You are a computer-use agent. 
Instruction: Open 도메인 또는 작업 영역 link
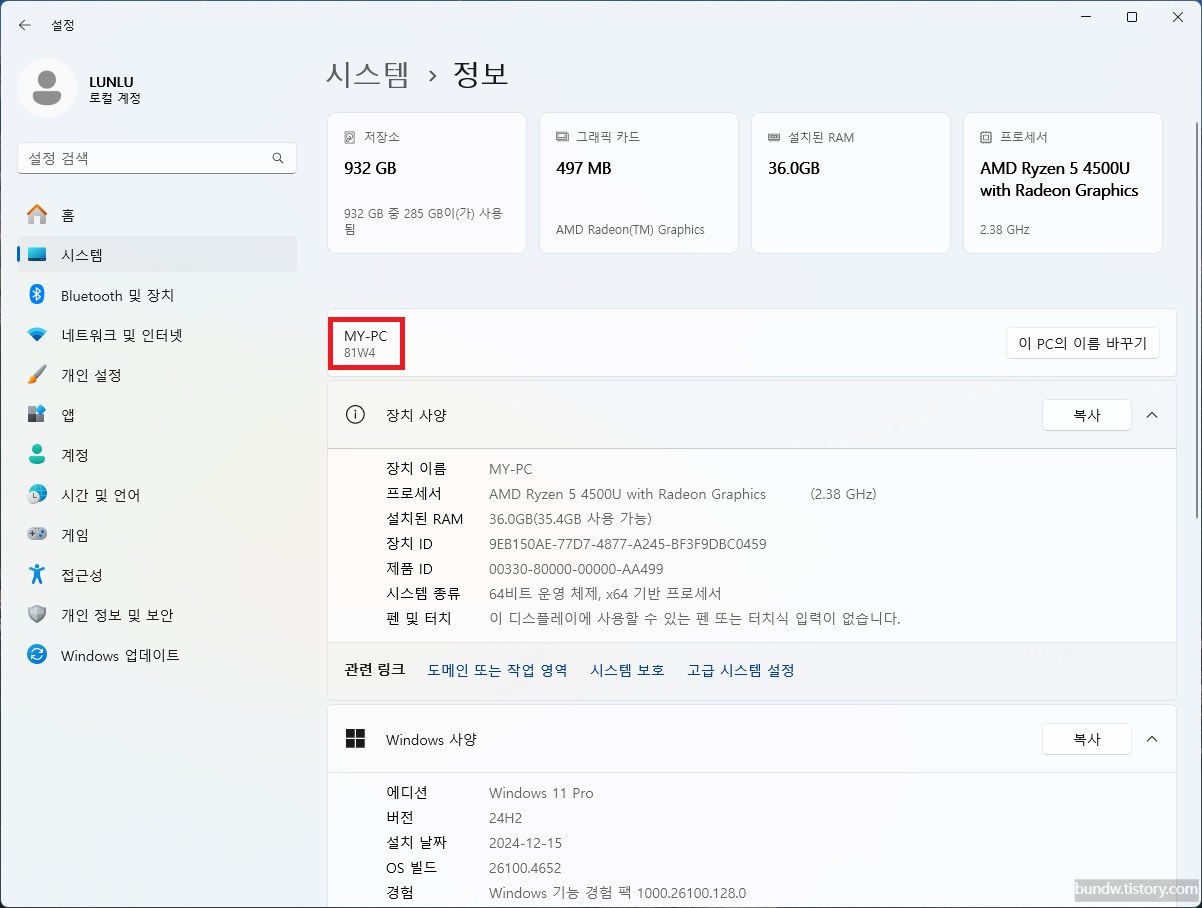[x=497, y=670]
